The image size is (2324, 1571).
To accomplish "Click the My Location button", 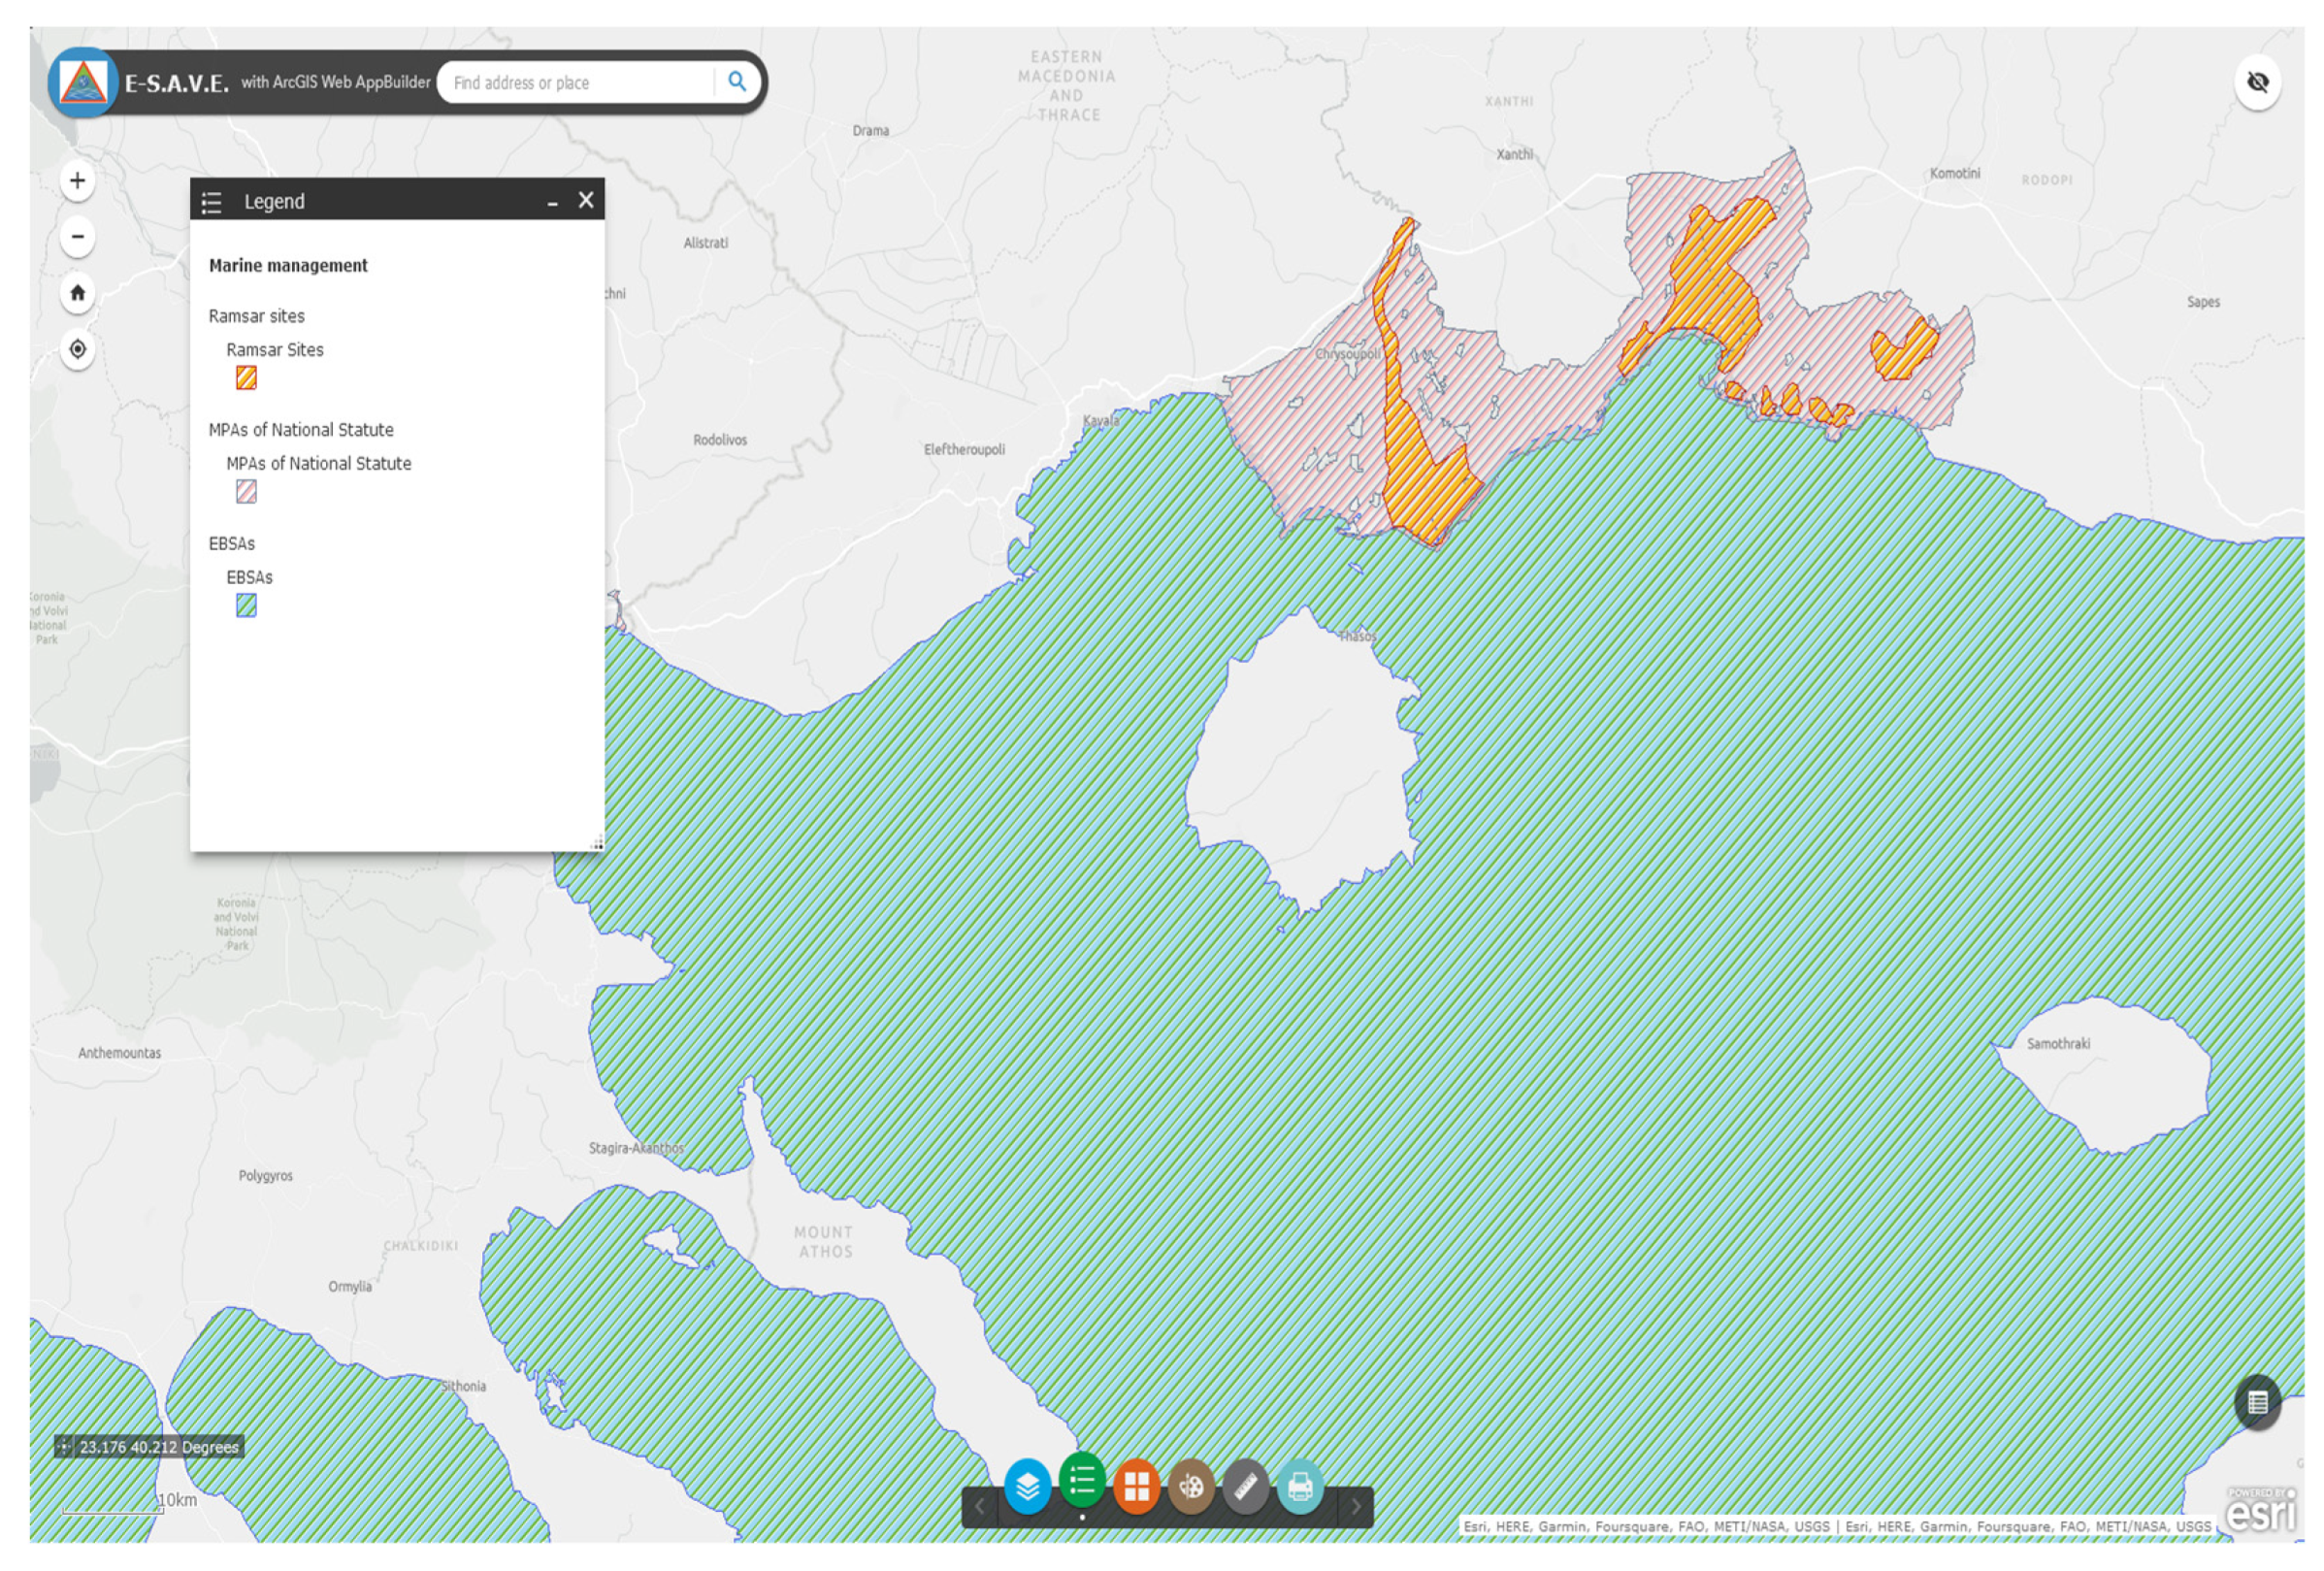I will 77,349.
